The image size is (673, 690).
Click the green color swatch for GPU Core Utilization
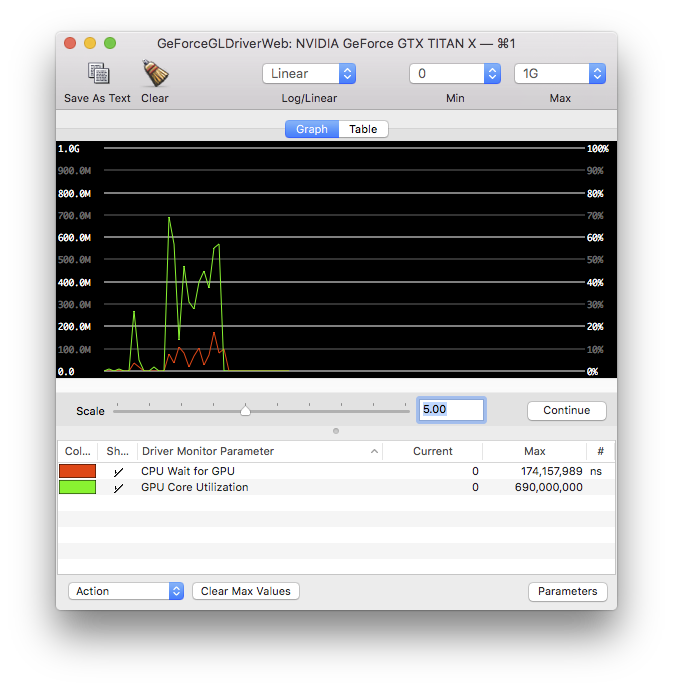pyautogui.click(x=77, y=487)
